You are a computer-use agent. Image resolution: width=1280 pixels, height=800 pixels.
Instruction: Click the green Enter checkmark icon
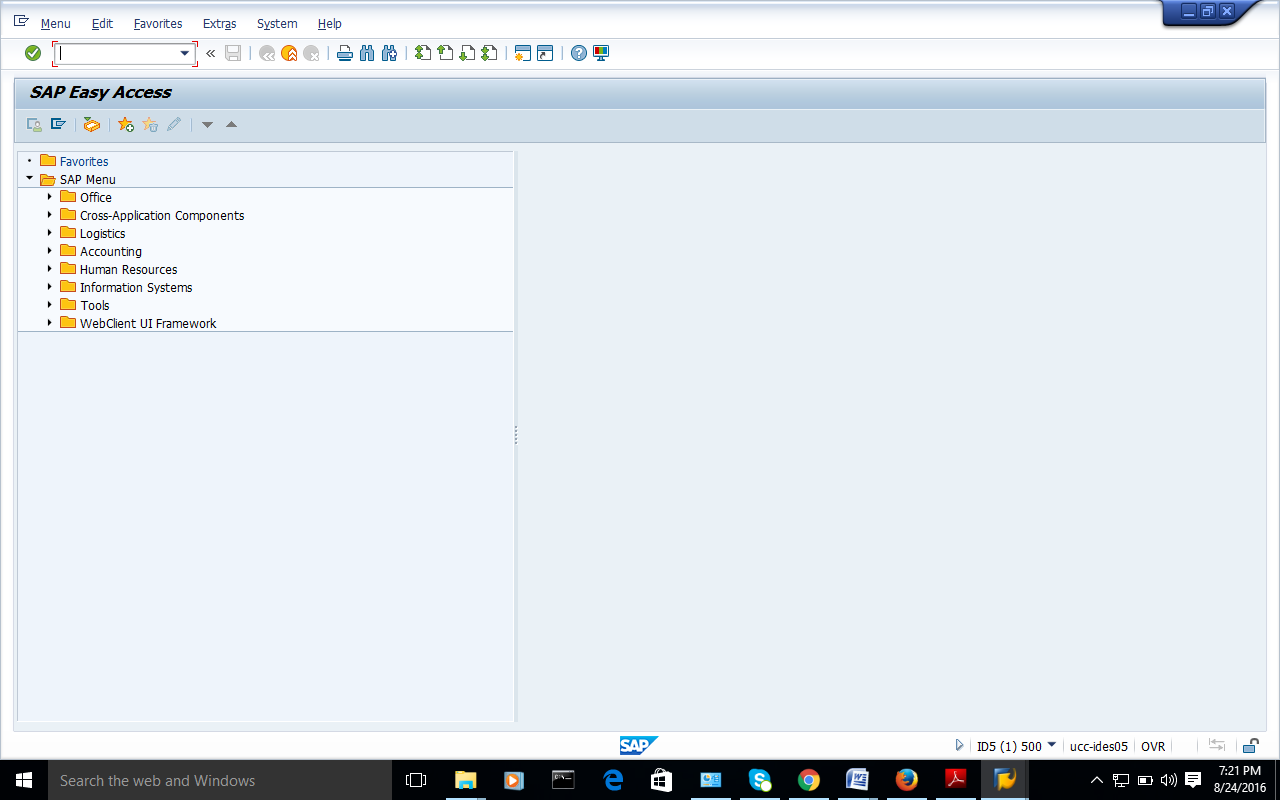tap(33, 53)
